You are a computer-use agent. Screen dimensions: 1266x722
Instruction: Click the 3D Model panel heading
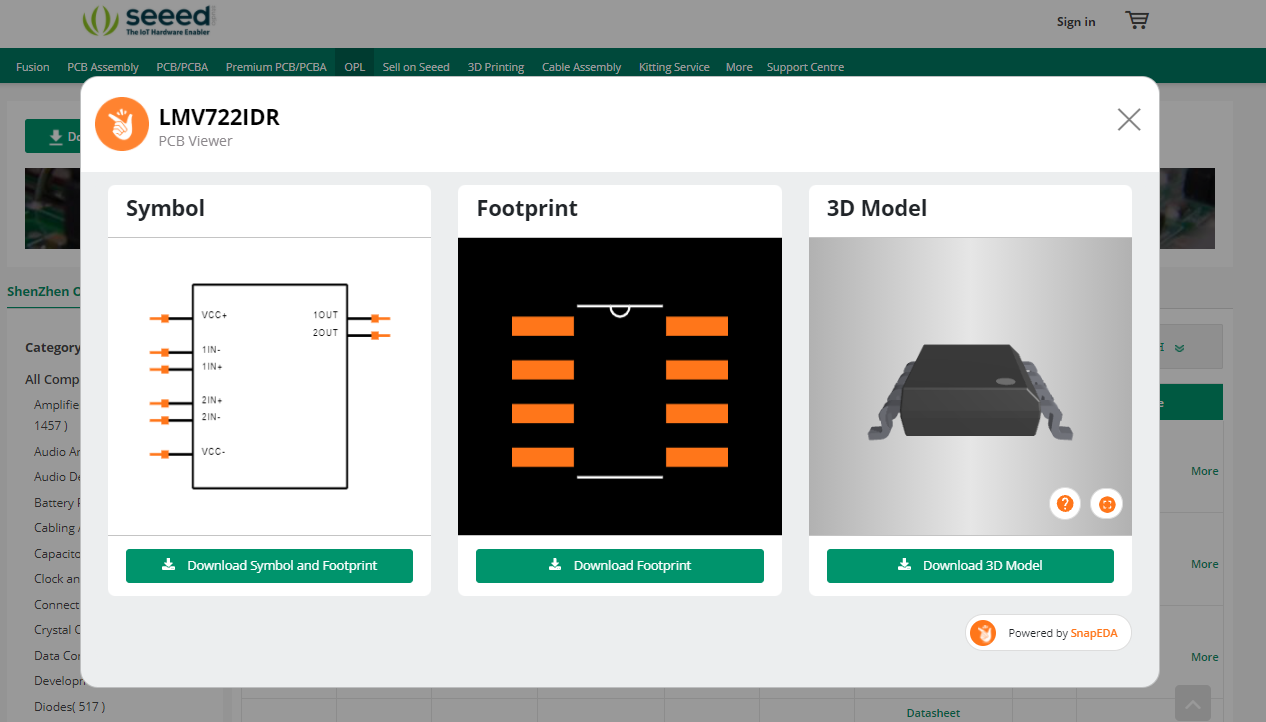877,208
